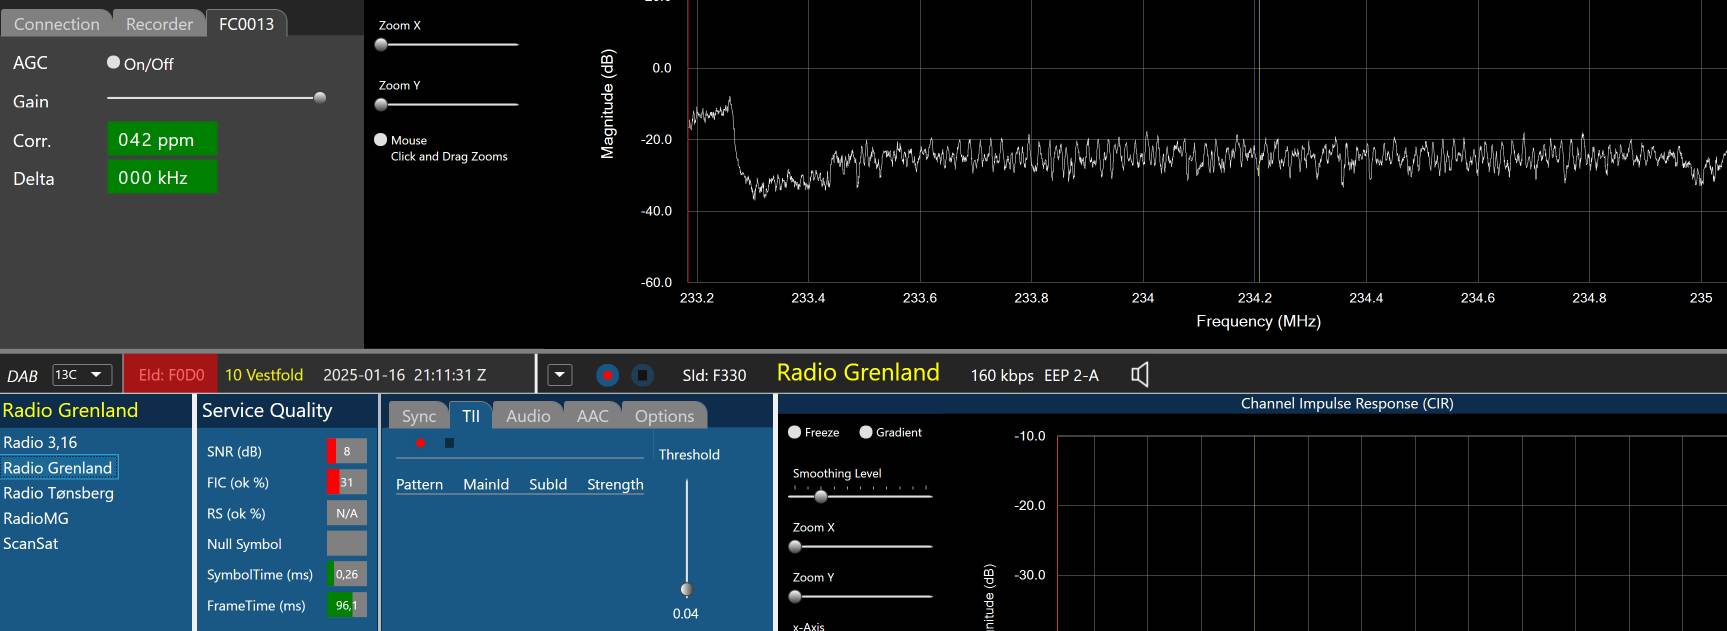Open the DAB channel 13C dropdown
The width and height of the screenshot is (1727, 631).
[x=81, y=375]
